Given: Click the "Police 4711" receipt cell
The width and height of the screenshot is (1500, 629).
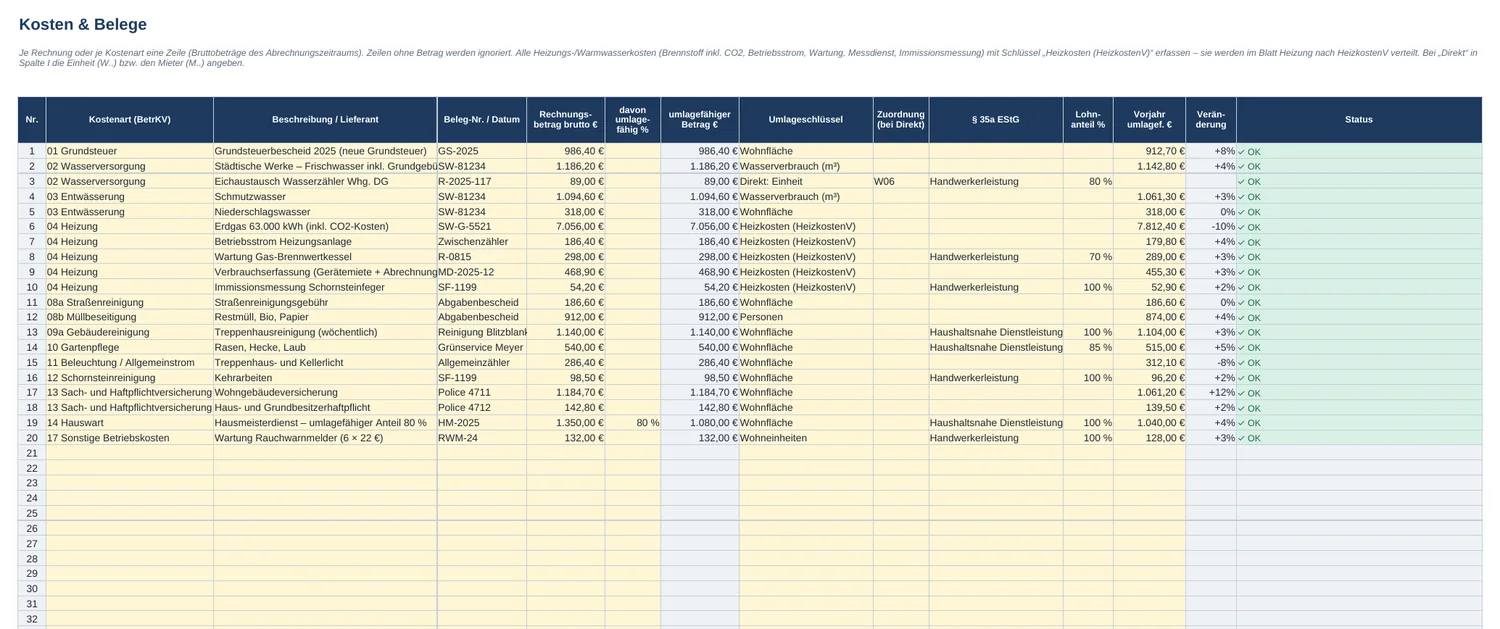Looking at the screenshot, I should click(x=482, y=393).
